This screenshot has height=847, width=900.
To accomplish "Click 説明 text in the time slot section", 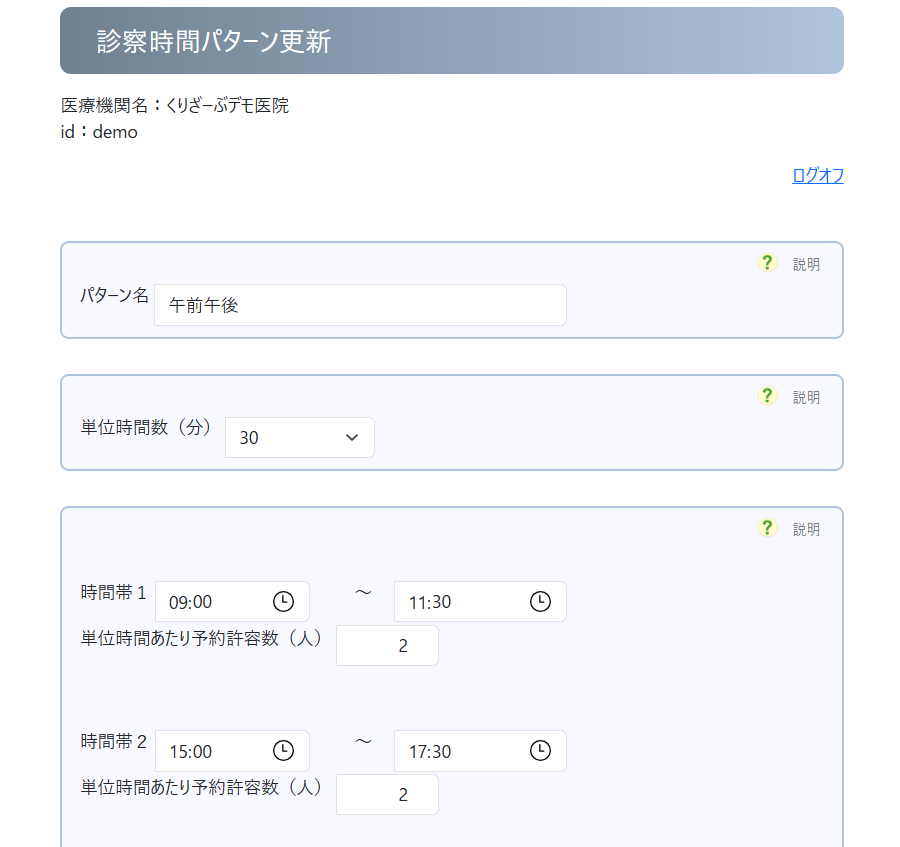I will (806, 530).
